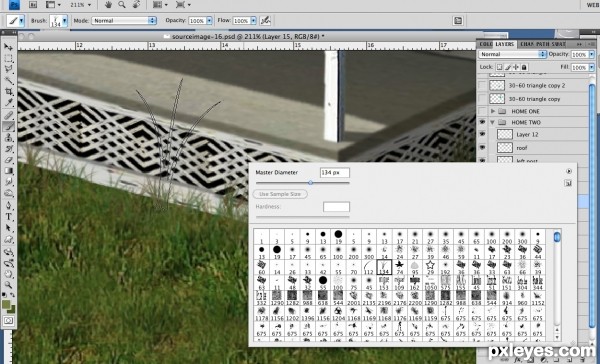Toggle Quick Mask mode in toolbox
The width and height of the screenshot is (600, 364).
pos(8,320)
